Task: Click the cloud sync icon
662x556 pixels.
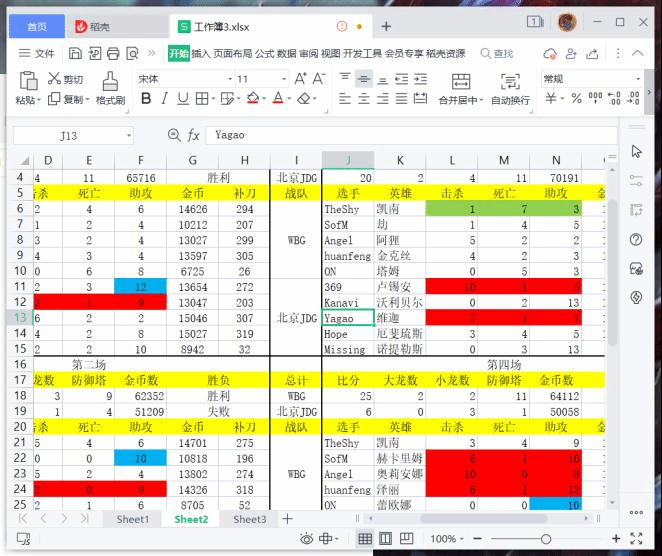Action: [x=550, y=54]
